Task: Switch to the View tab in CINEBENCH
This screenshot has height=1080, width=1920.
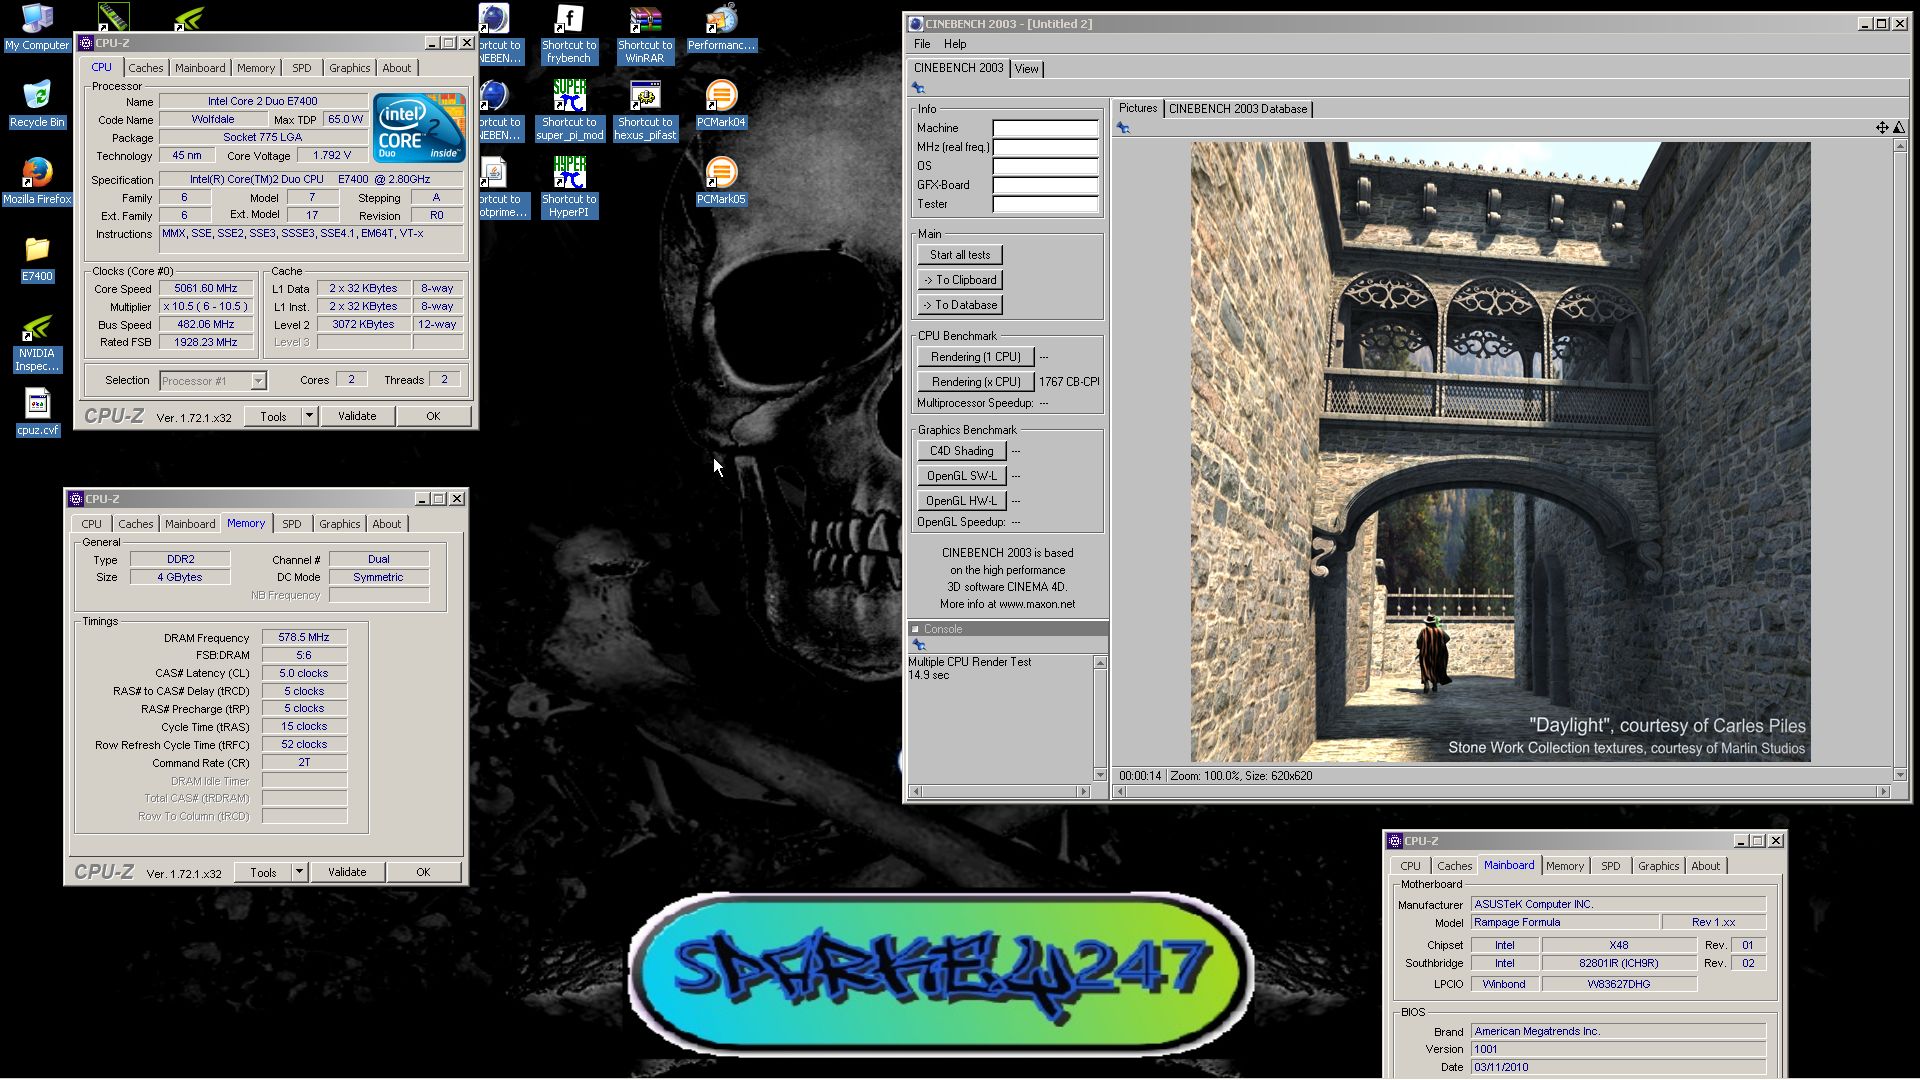Action: click(1026, 69)
